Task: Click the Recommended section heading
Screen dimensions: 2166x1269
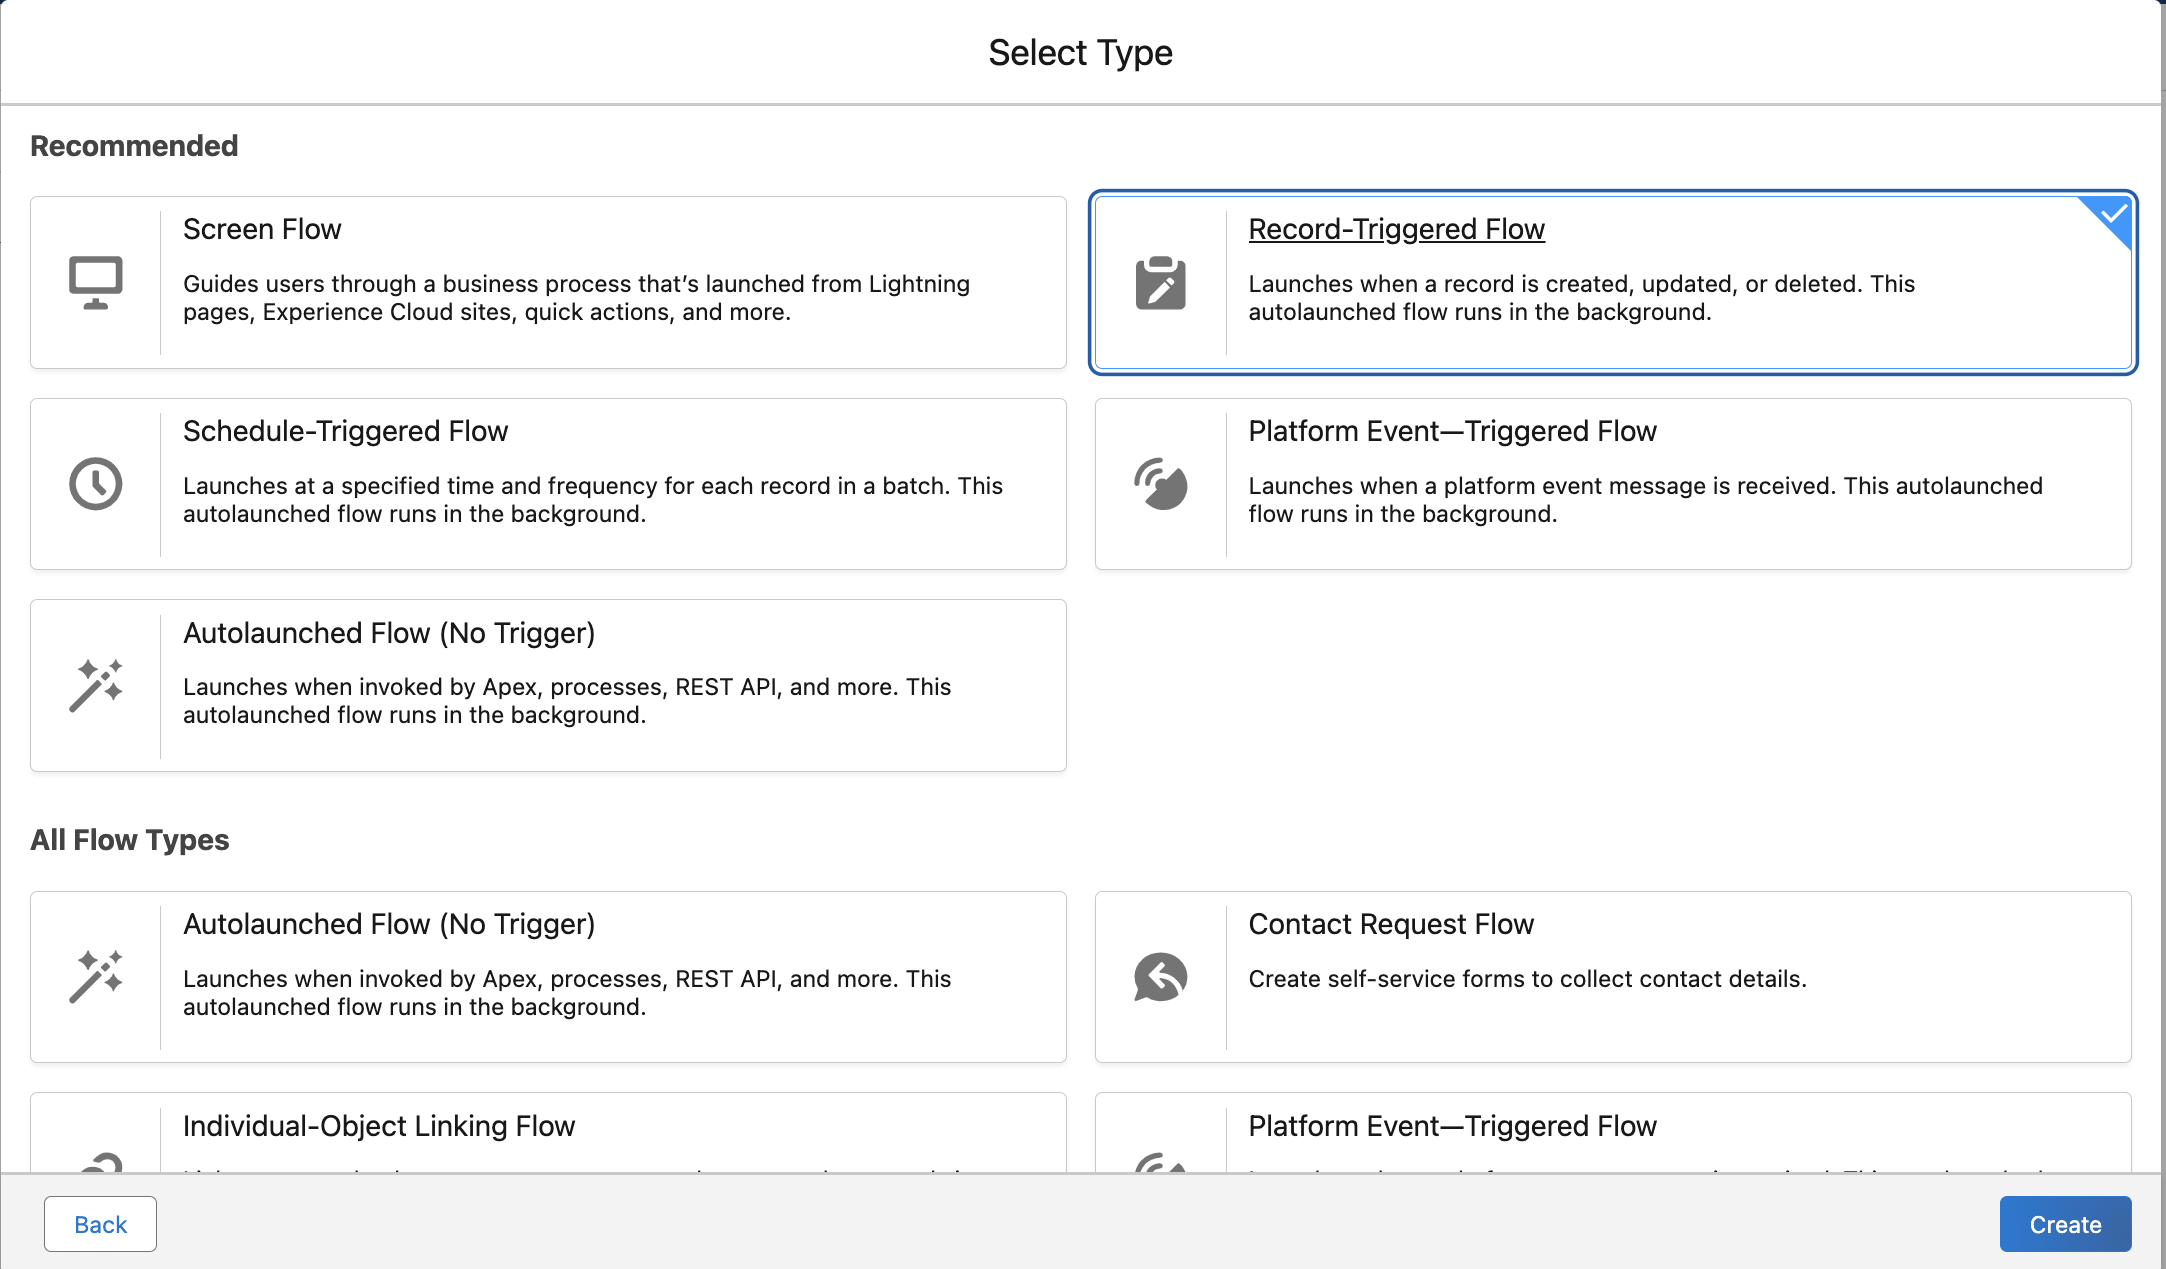Action: 134,146
